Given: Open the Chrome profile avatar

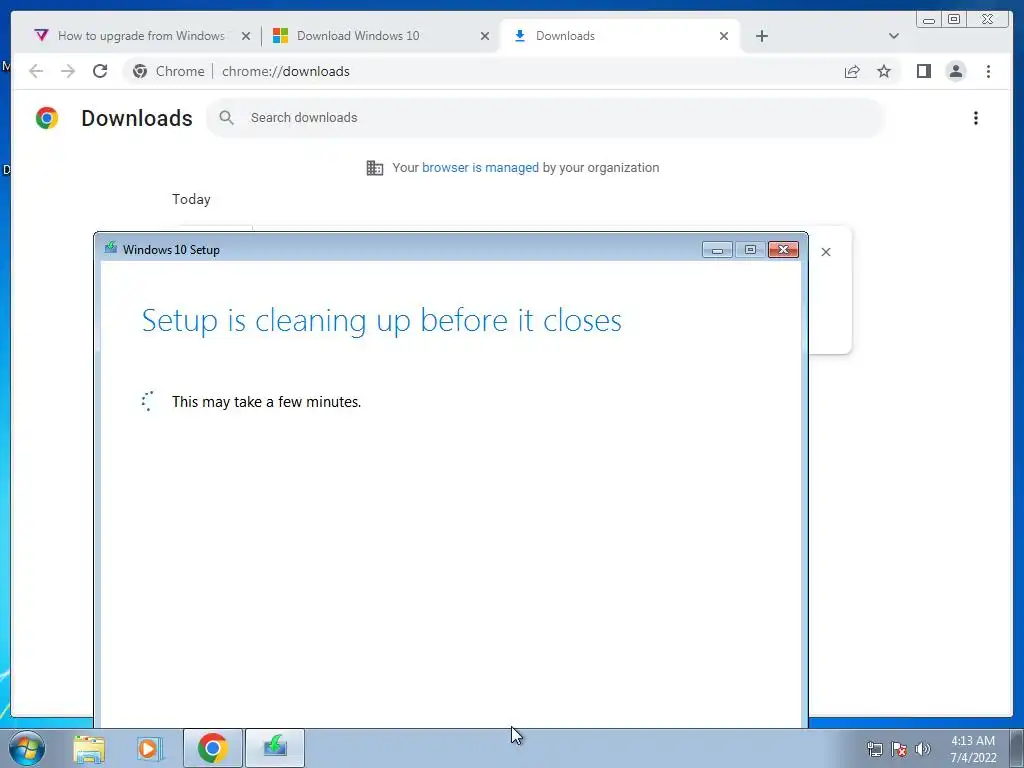Looking at the screenshot, I should (x=955, y=71).
